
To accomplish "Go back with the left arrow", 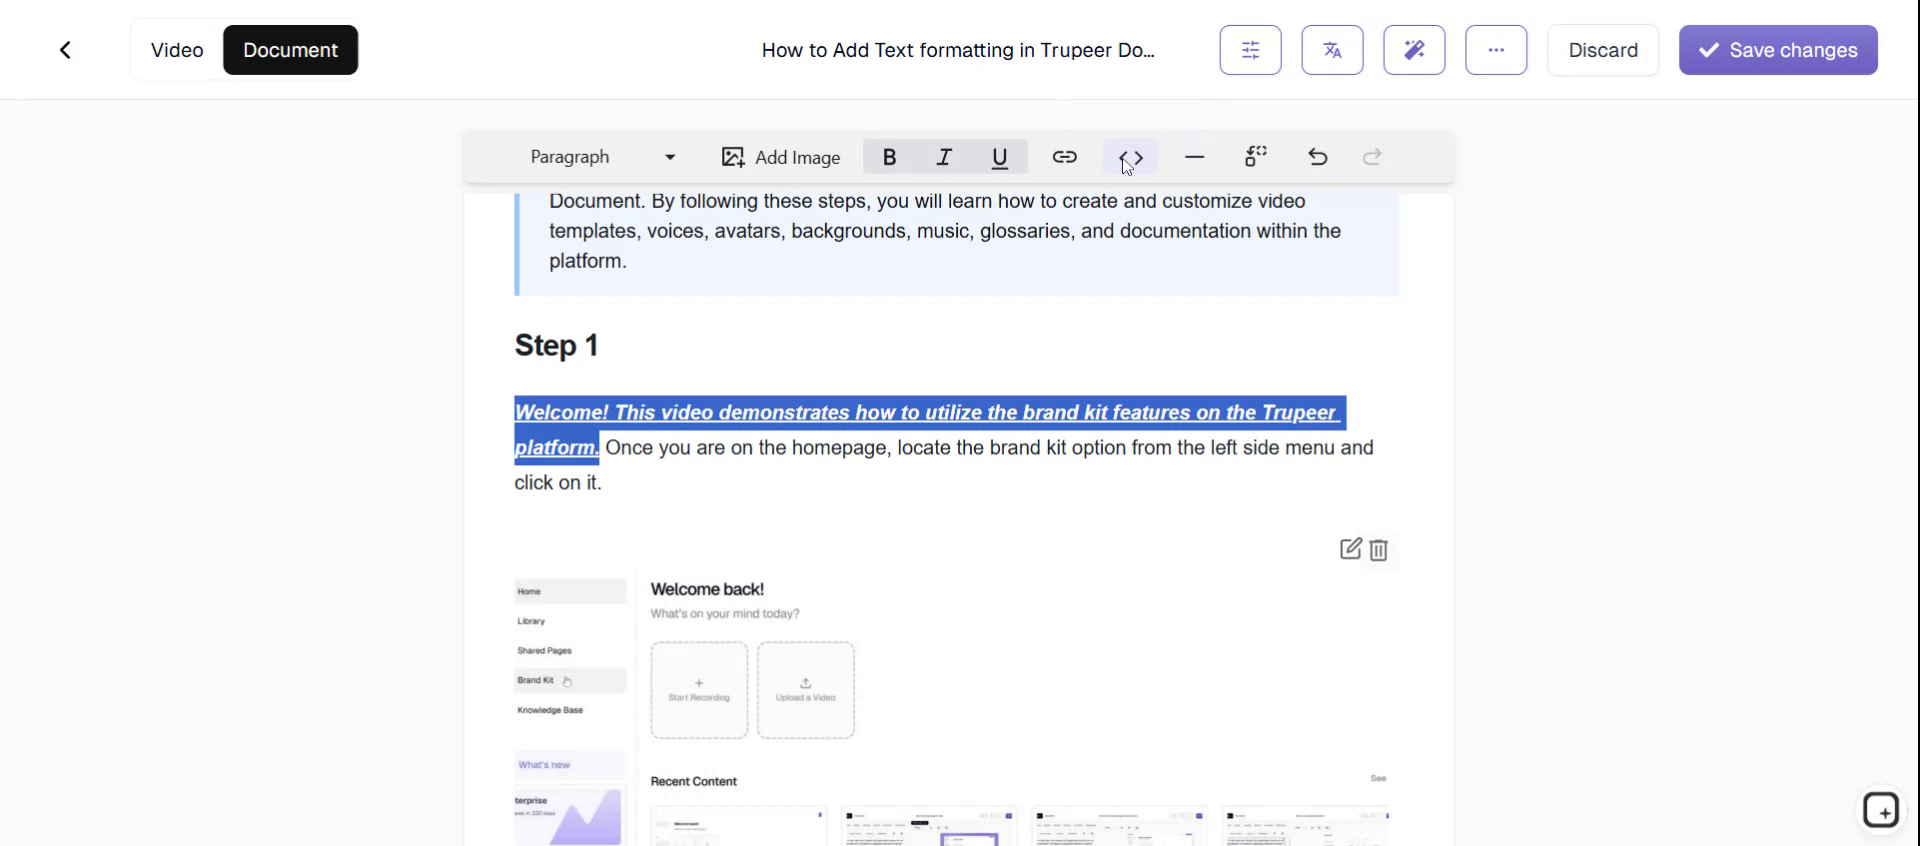I will 65,50.
